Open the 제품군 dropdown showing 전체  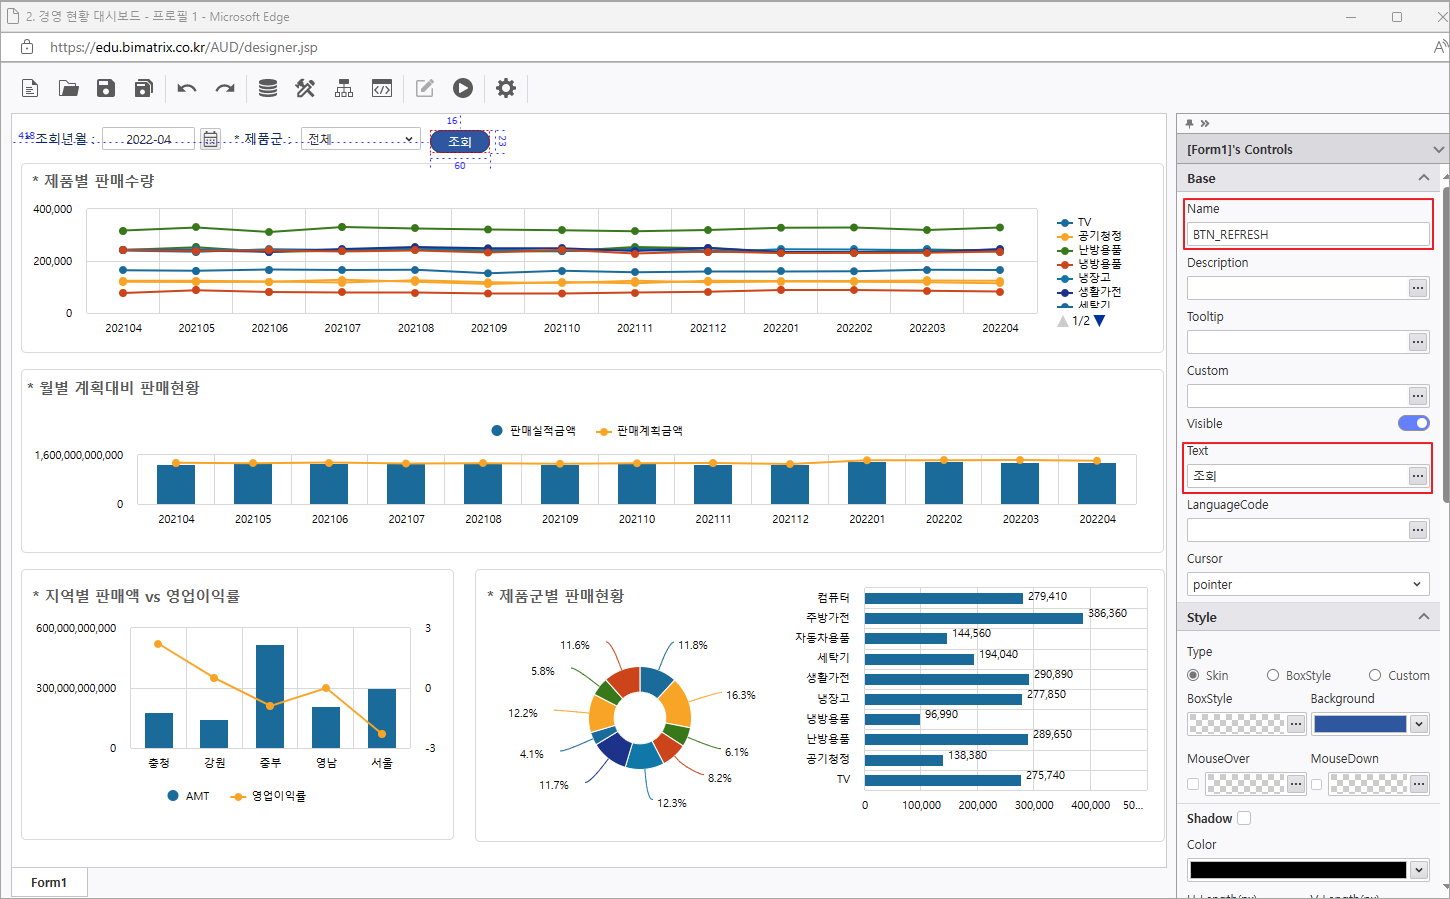coord(360,139)
